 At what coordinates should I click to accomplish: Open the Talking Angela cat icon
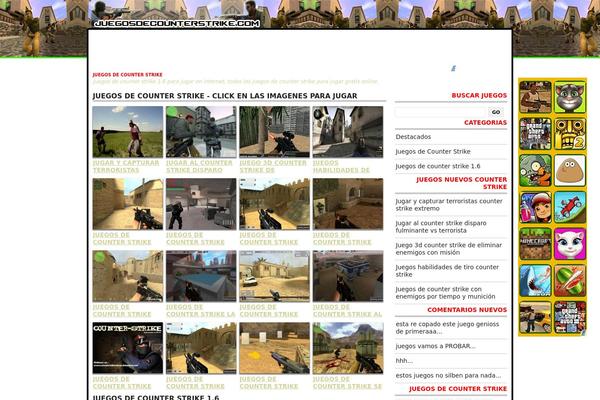(570, 244)
